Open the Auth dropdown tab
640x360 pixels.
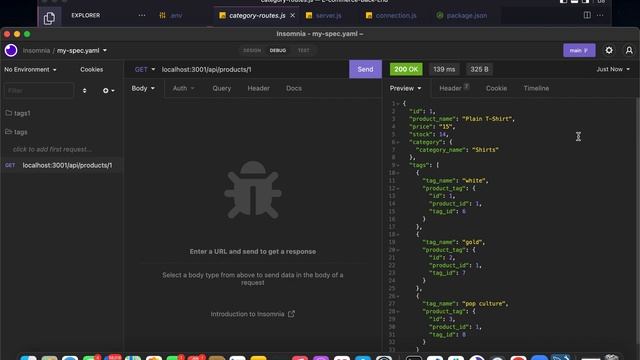pyautogui.click(x=183, y=88)
